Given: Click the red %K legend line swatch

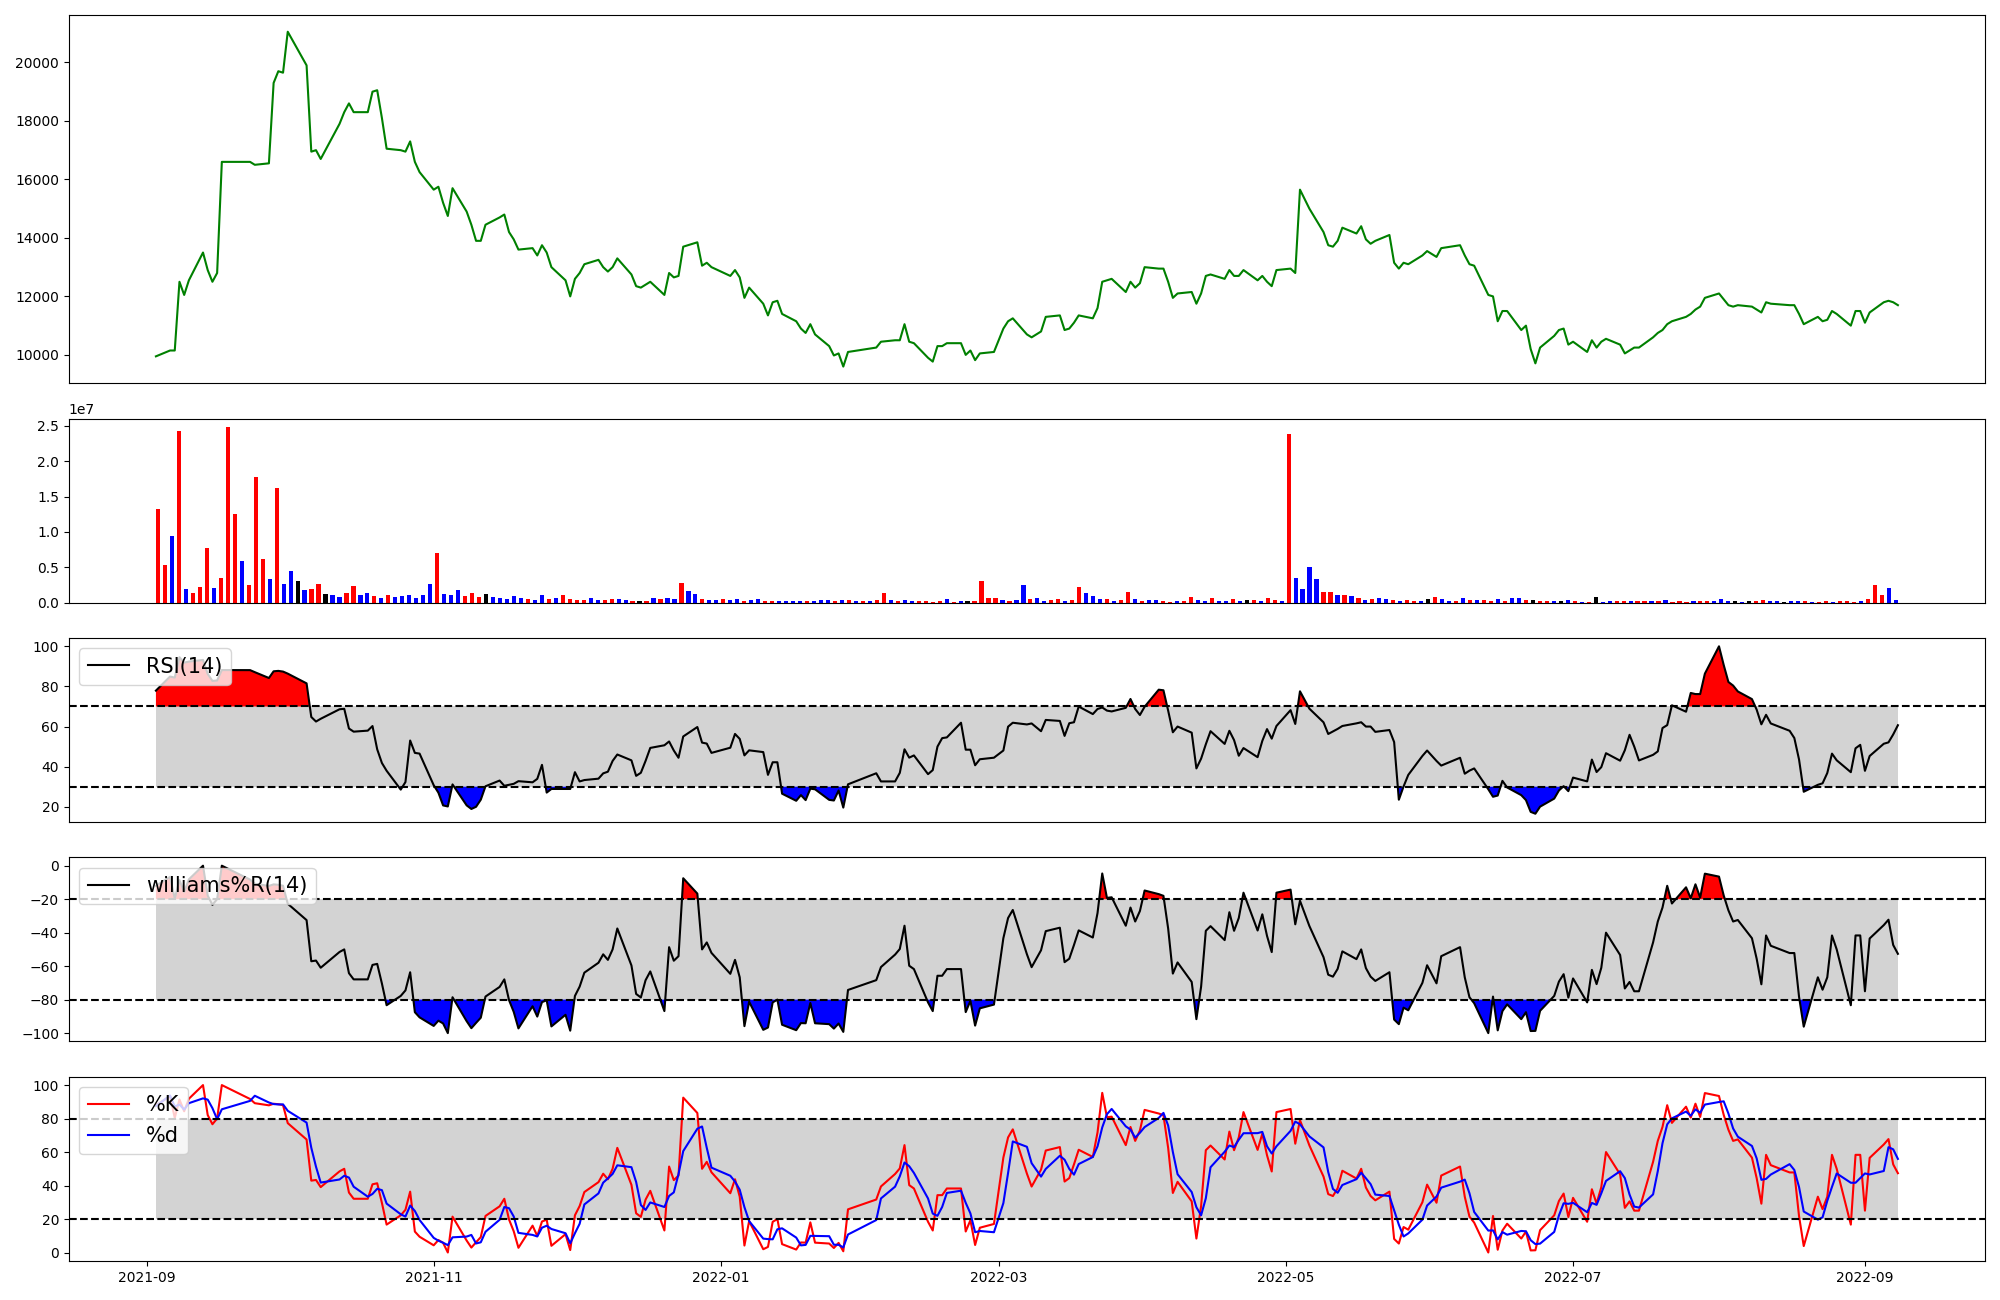Looking at the screenshot, I should (109, 1104).
